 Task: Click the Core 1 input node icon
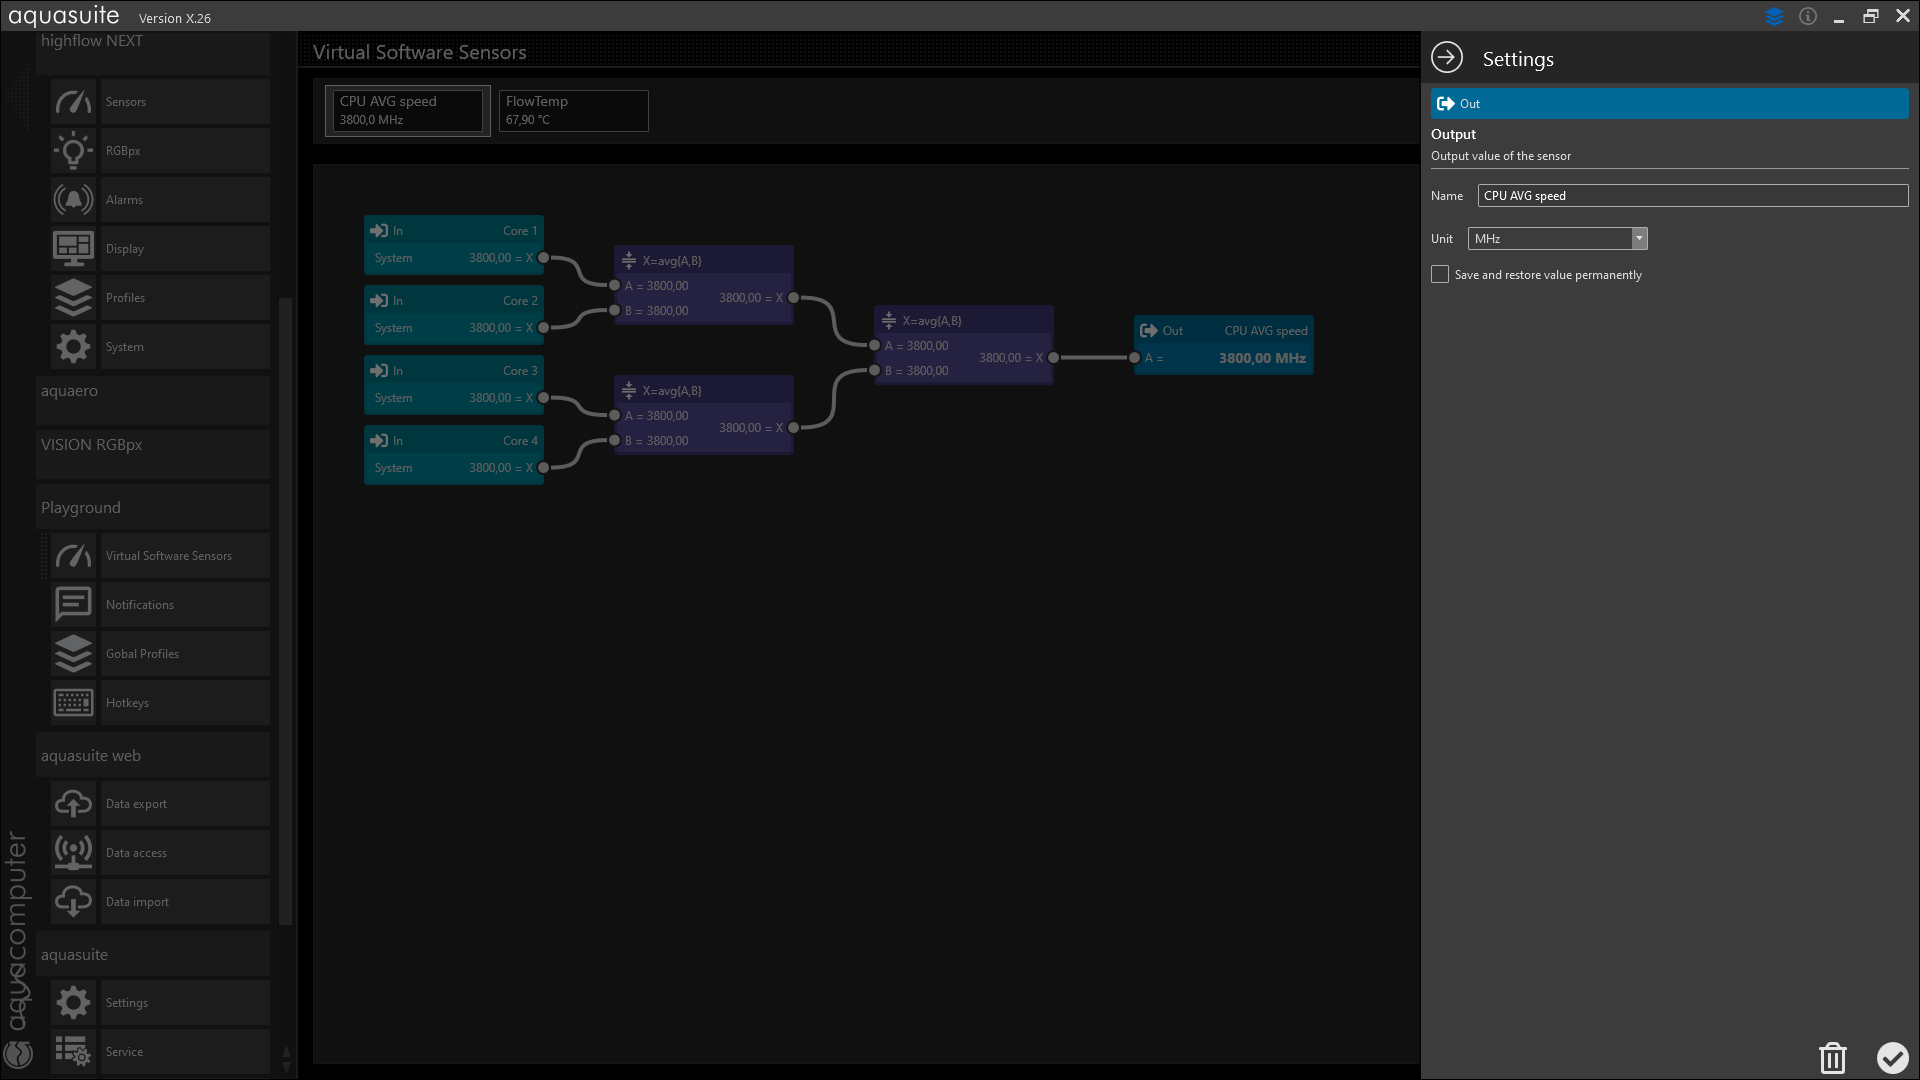tap(379, 231)
